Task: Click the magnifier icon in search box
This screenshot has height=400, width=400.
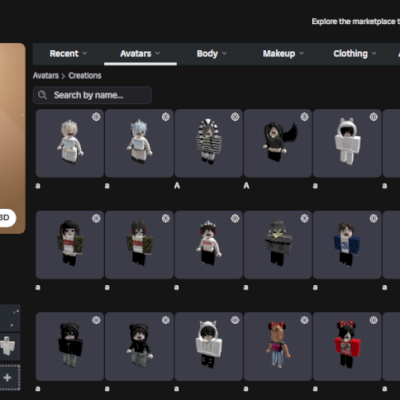Action: [x=42, y=95]
